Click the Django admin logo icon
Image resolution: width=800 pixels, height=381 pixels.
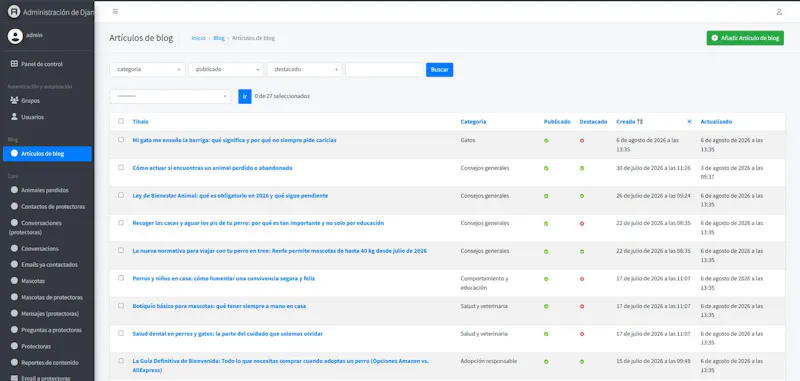[x=14, y=12]
